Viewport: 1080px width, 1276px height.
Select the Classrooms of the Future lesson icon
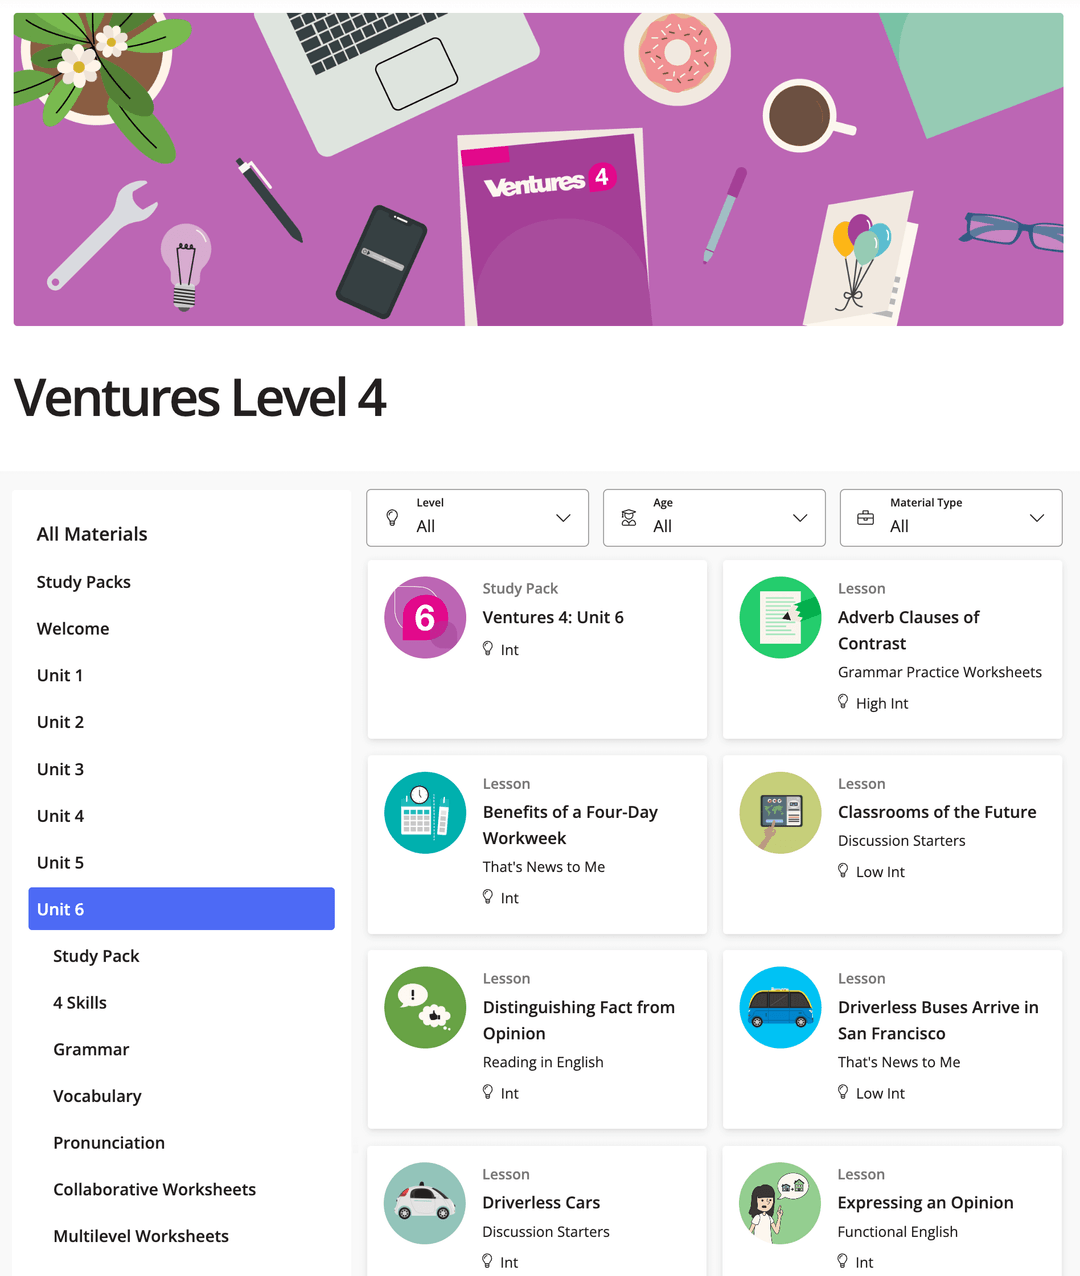780,812
